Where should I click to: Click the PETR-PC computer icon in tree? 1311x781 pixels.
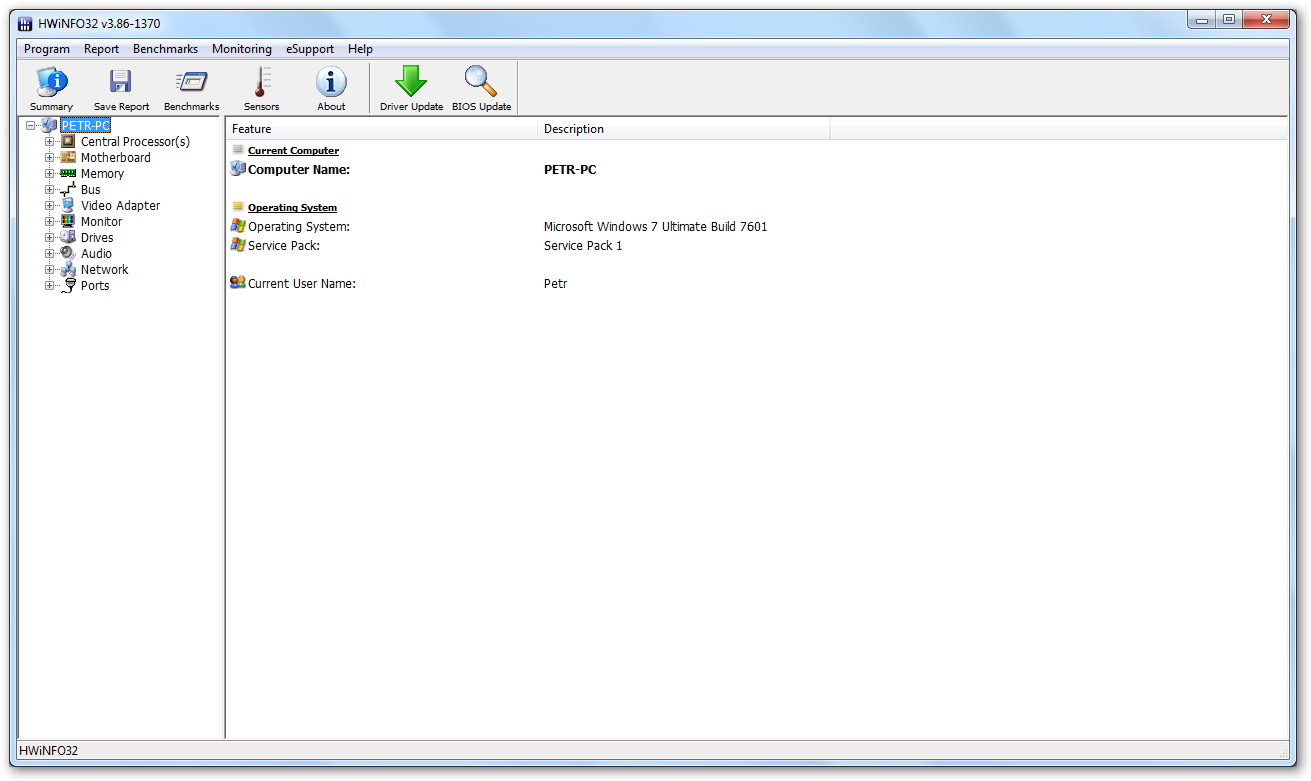coord(49,126)
